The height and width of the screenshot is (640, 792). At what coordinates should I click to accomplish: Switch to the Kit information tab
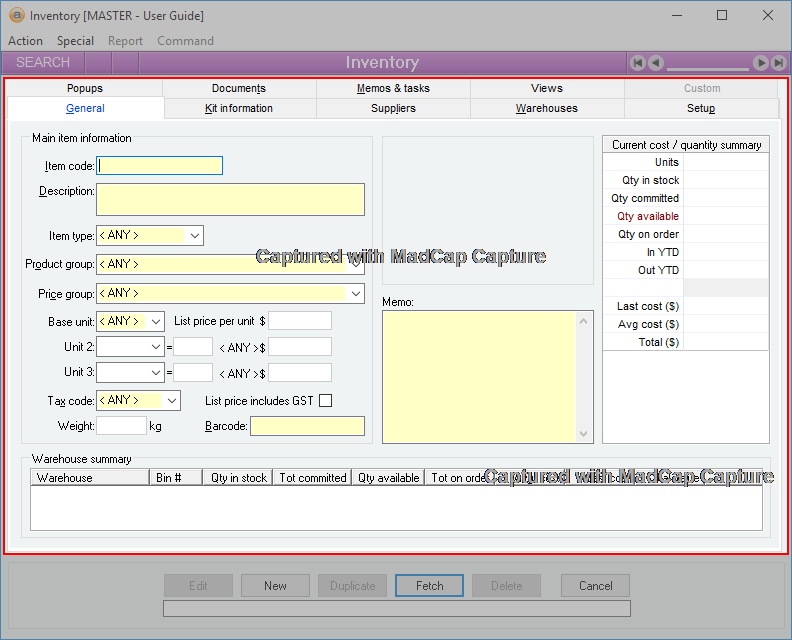tap(239, 108)
